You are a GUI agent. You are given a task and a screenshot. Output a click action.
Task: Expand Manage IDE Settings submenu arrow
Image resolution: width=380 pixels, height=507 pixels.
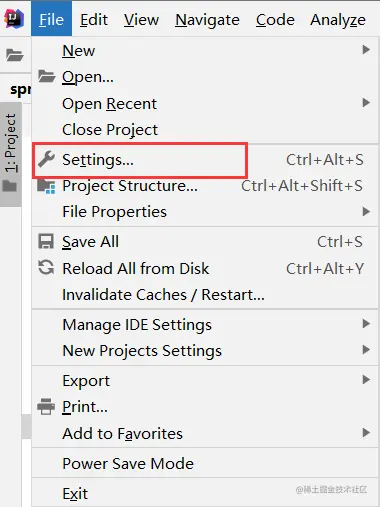(366, 324)
